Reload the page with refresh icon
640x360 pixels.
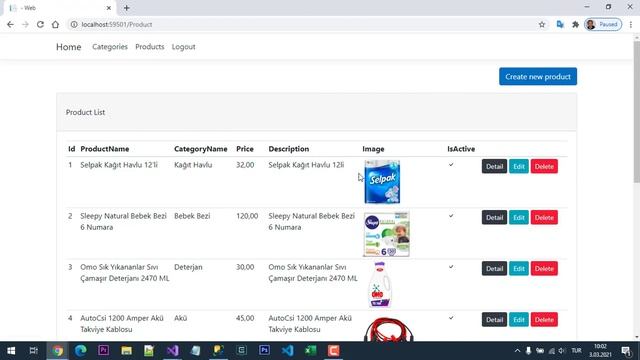[40, 24]
